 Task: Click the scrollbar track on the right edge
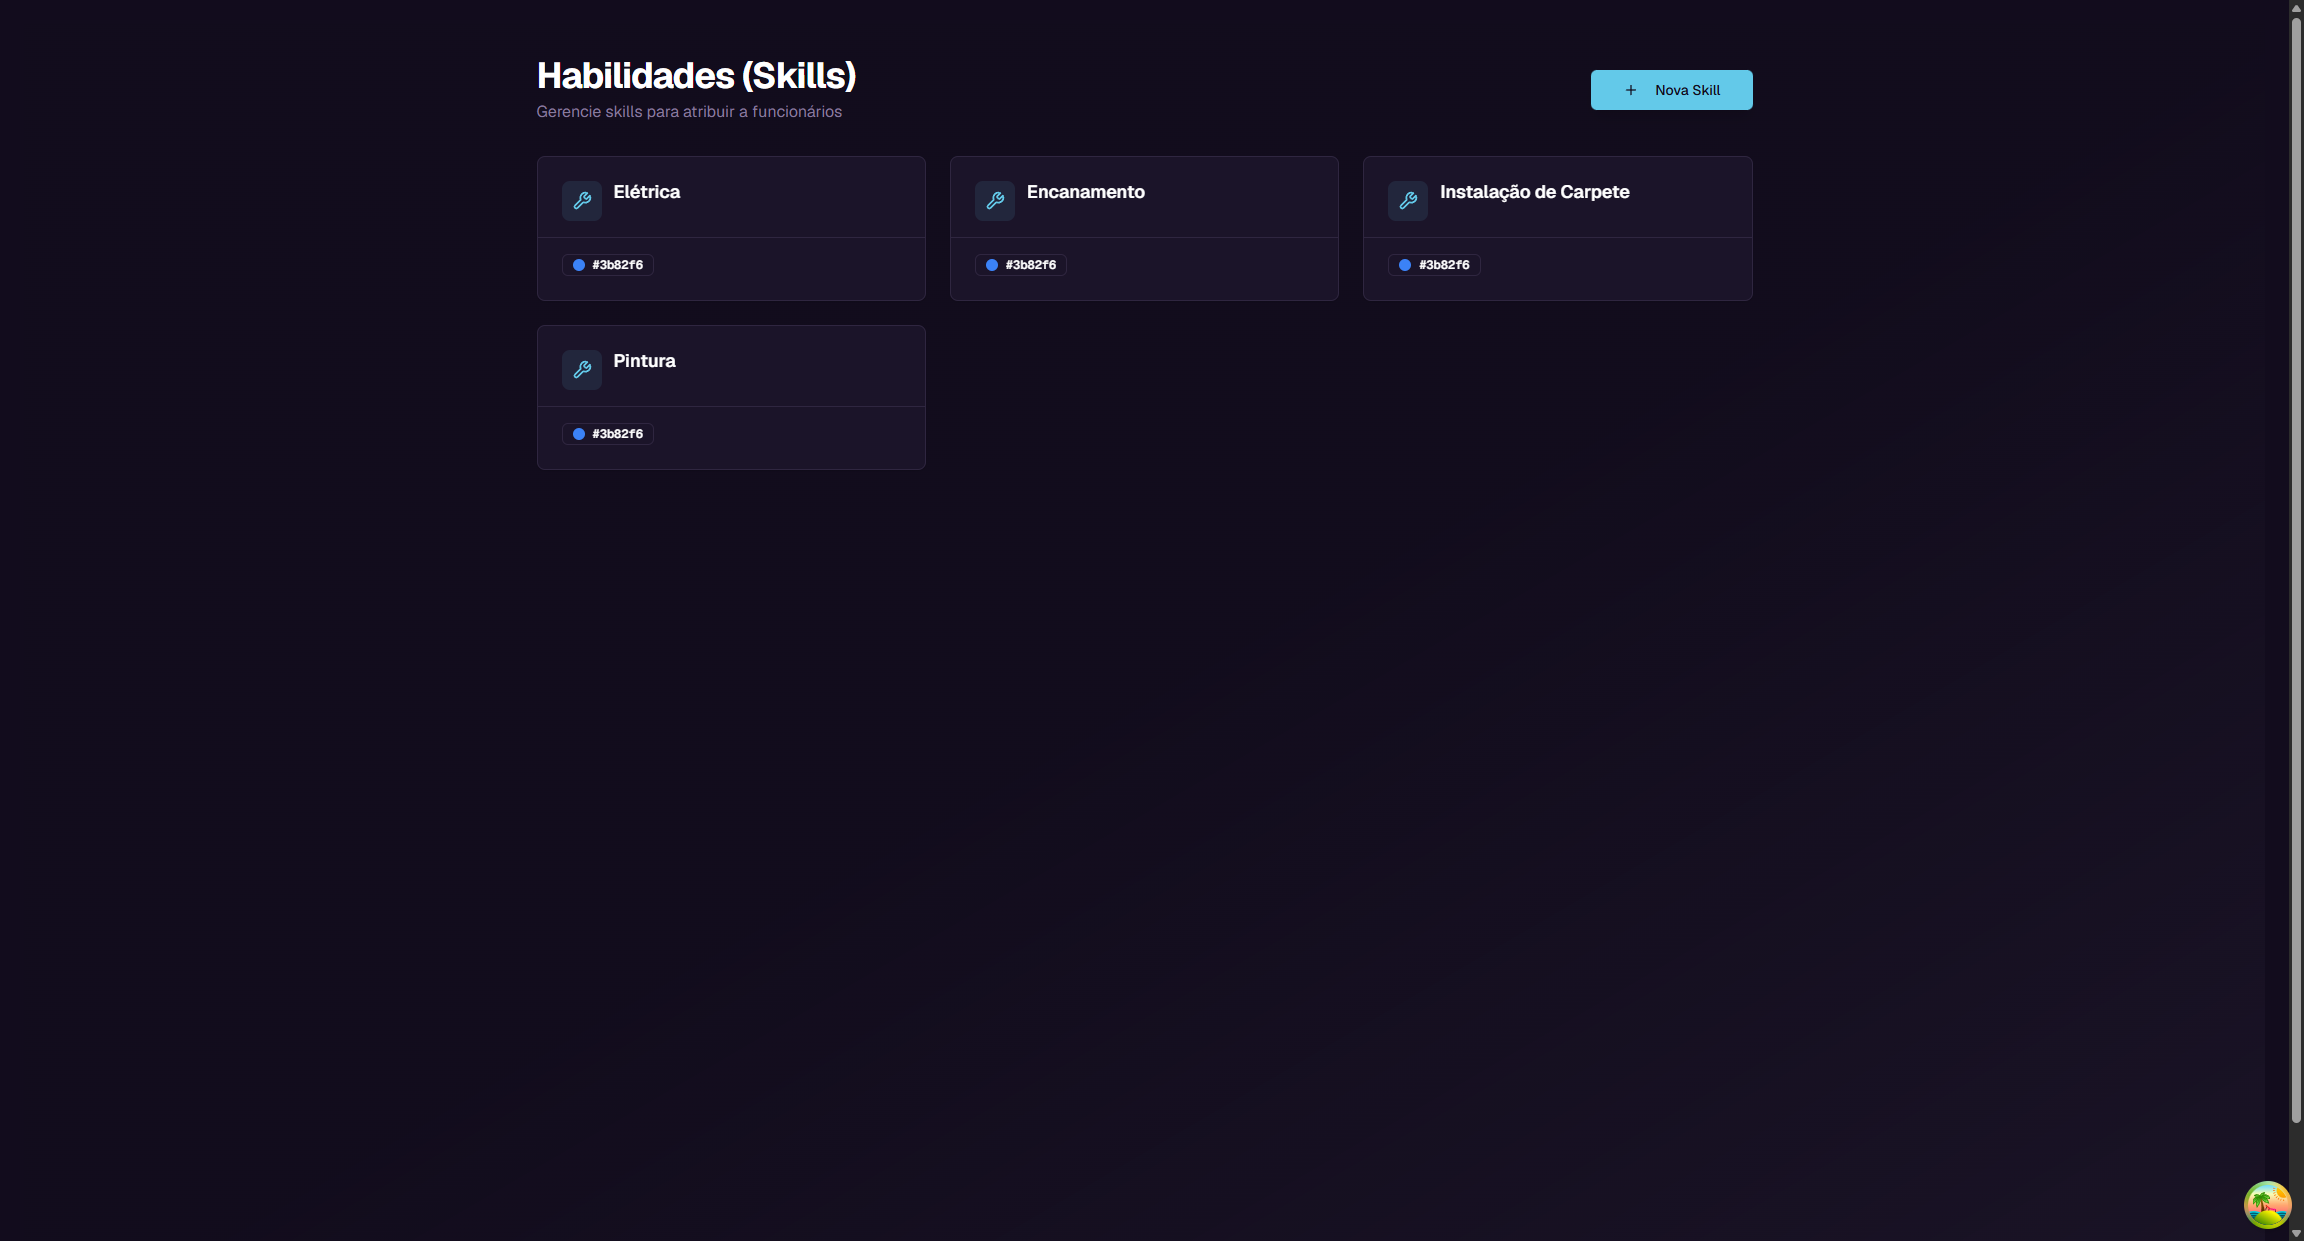pyautogui.click(x=2295, y=600)
